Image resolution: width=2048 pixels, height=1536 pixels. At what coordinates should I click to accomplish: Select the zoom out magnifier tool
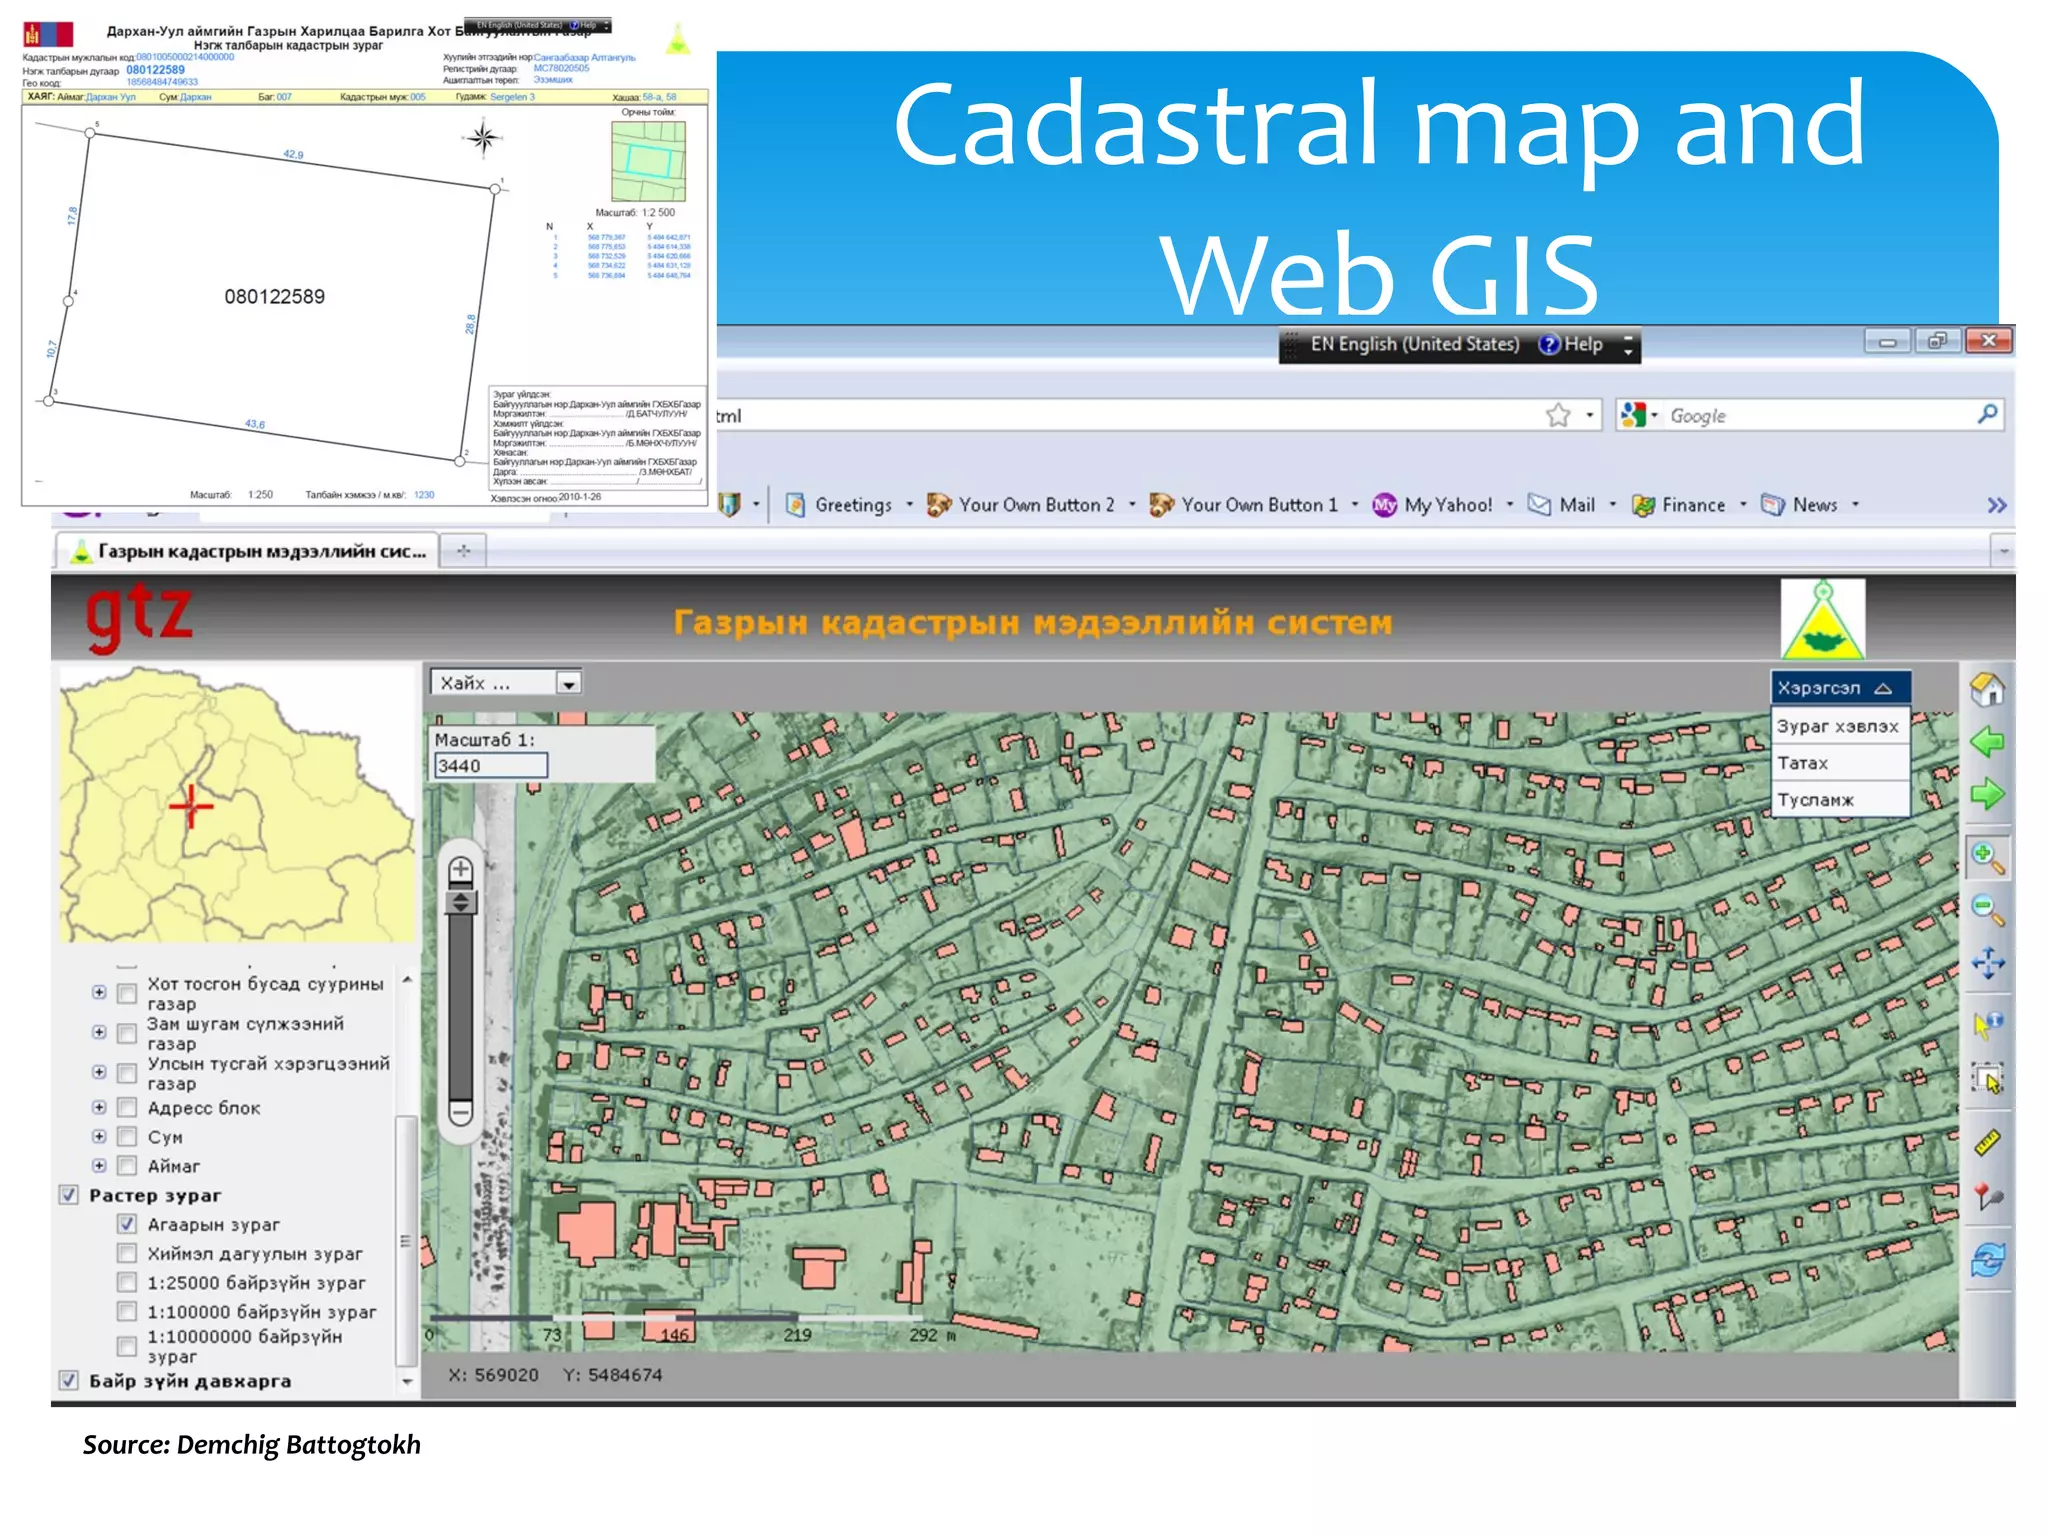(x=1987, y=910)
